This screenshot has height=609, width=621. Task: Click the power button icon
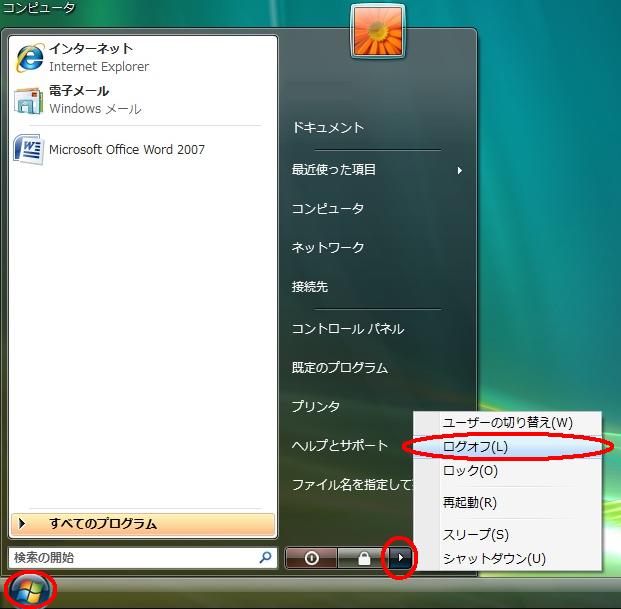311,558
